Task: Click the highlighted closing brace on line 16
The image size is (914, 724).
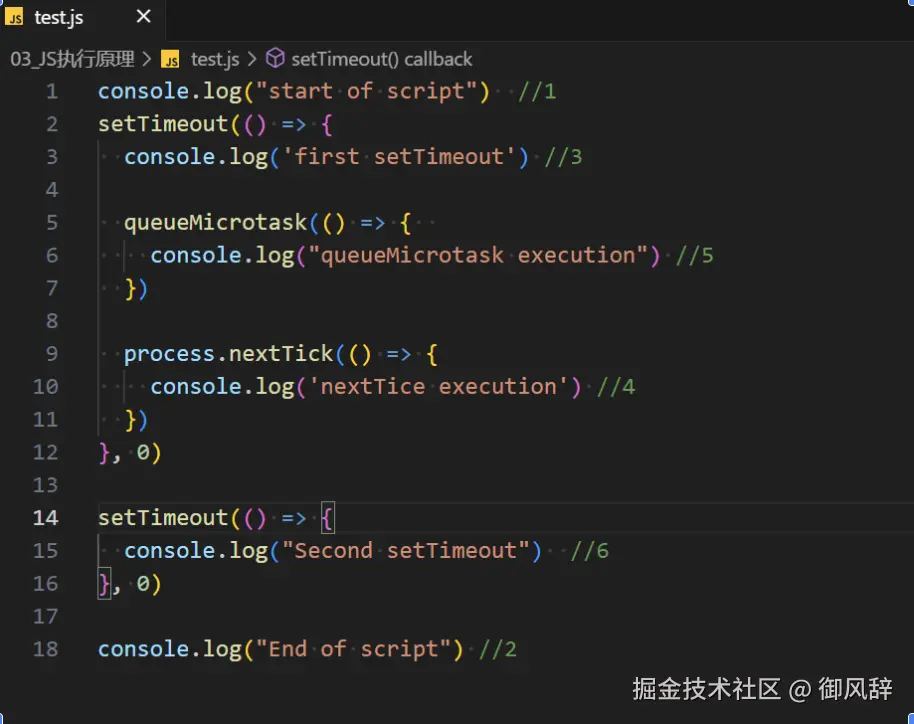Action: click(x=104, y=584)
